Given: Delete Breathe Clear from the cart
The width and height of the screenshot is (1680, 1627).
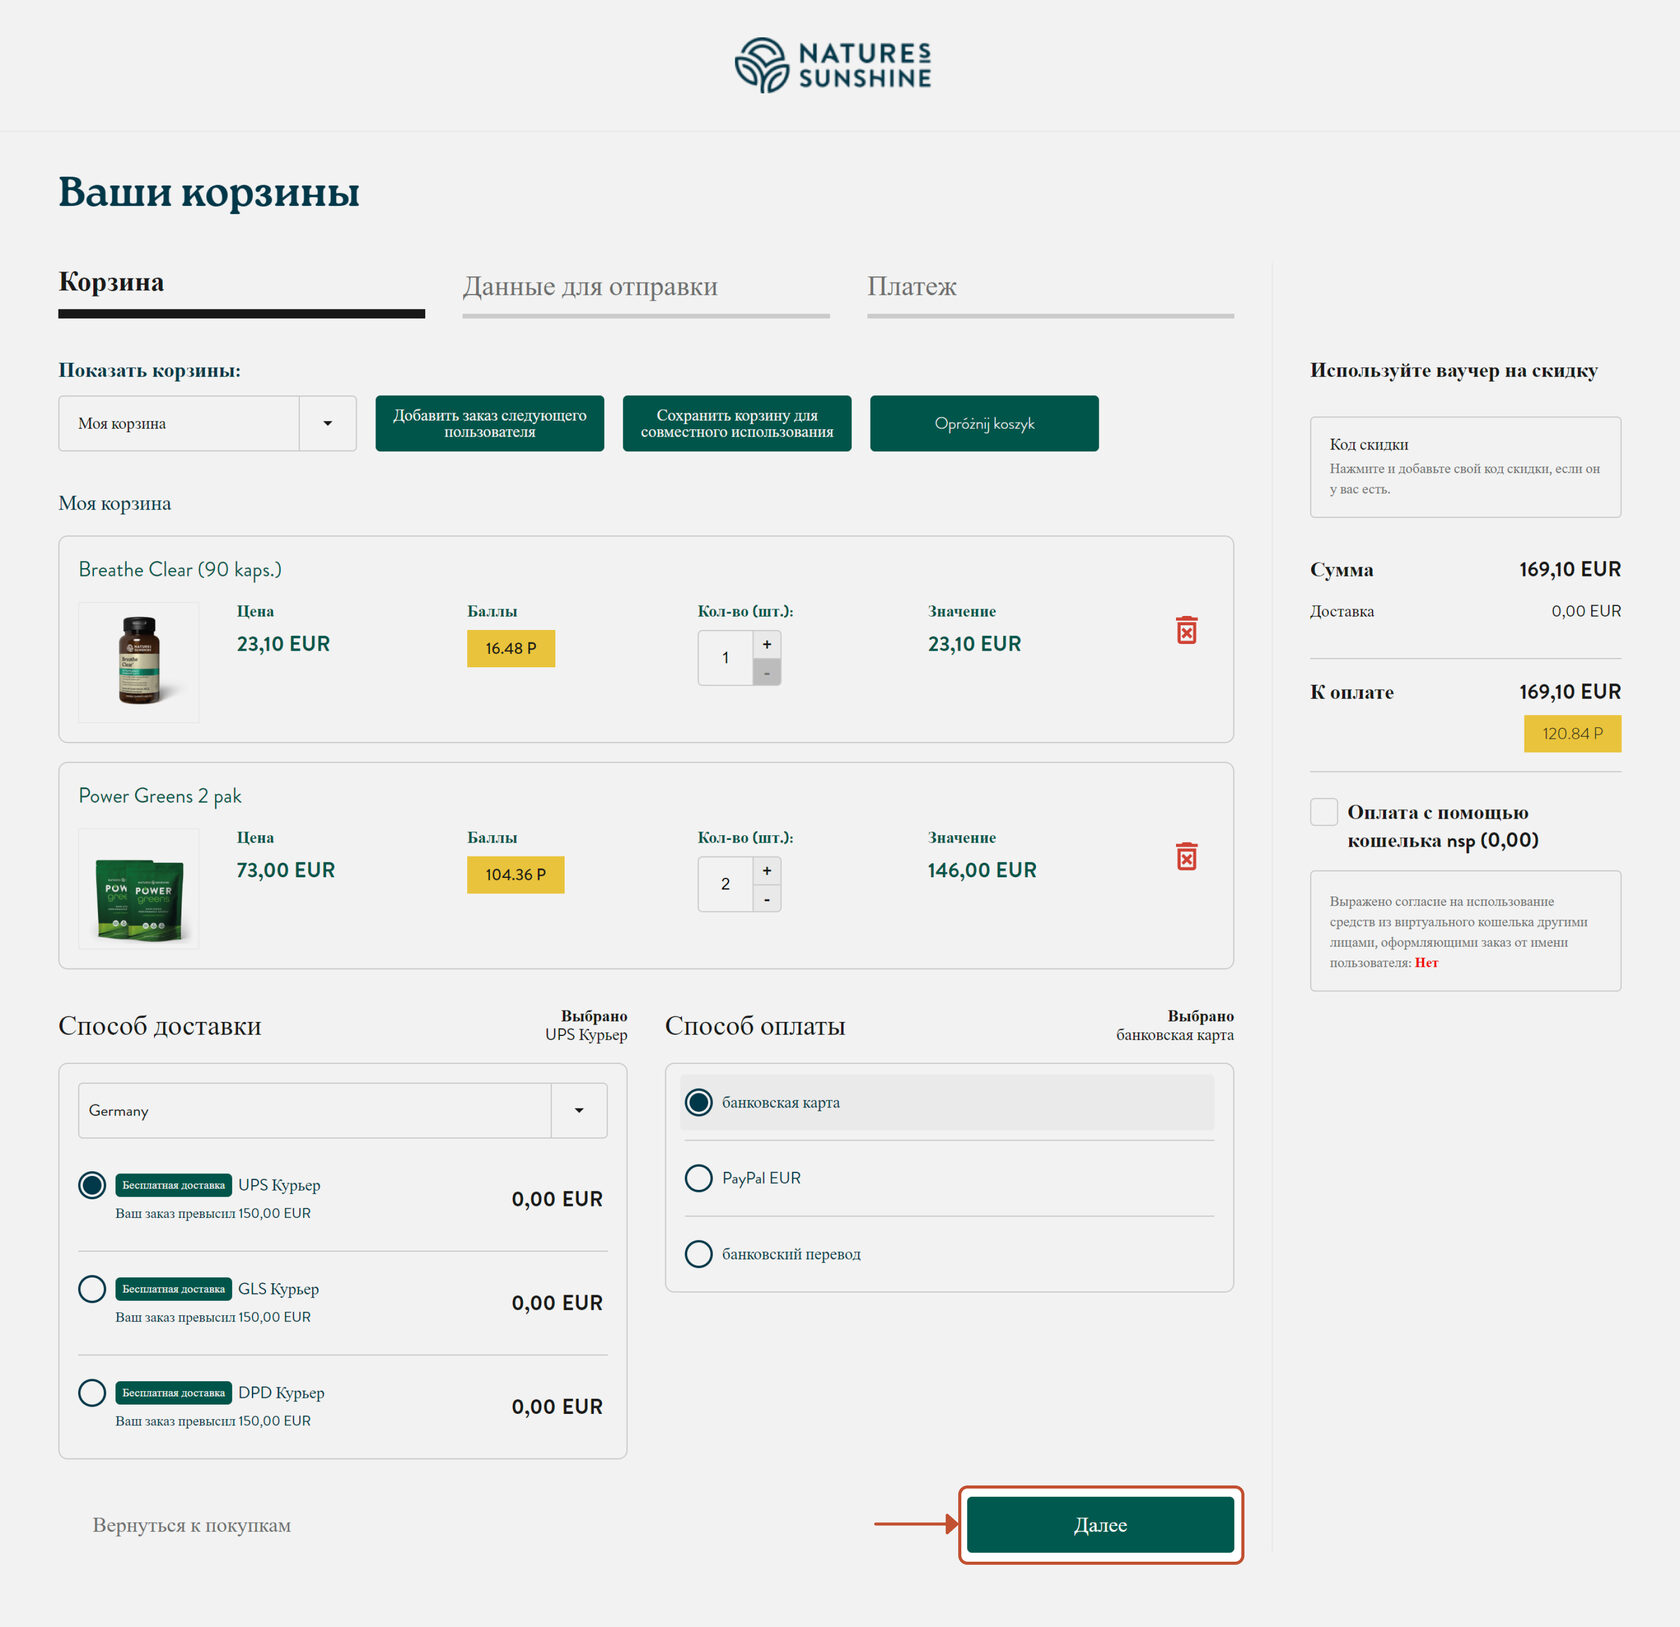Looking at the screenshot, I should (x=1186, y=630).
